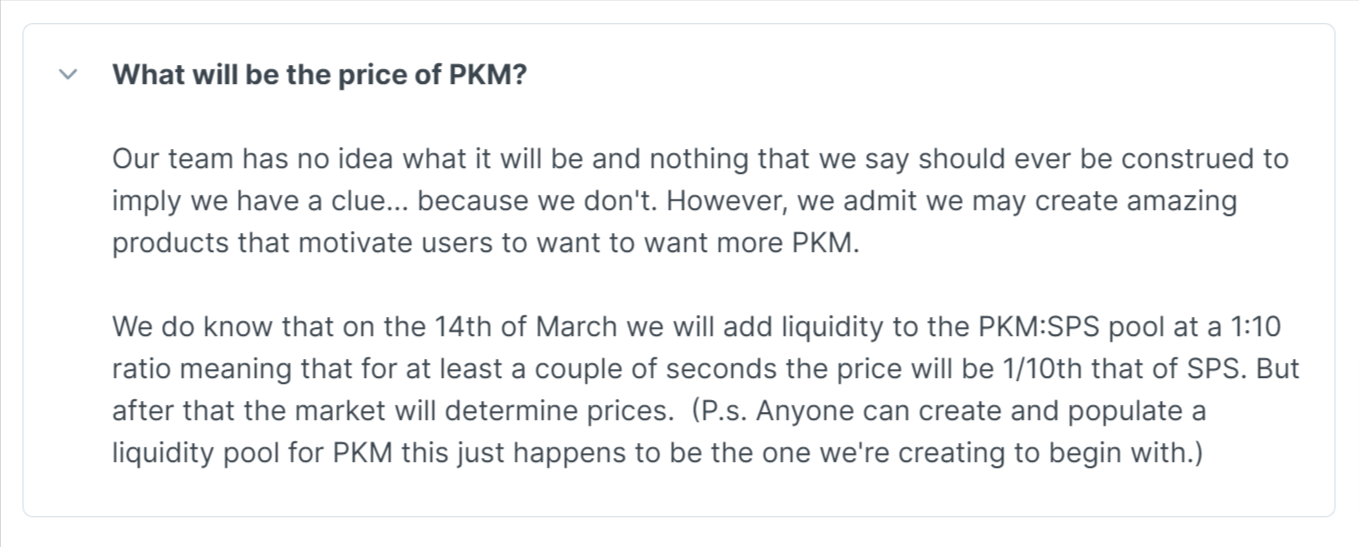Click the paragraph starting "Our team has no idea"
This screenshot has height=547, width=1359.
point(700,201)
